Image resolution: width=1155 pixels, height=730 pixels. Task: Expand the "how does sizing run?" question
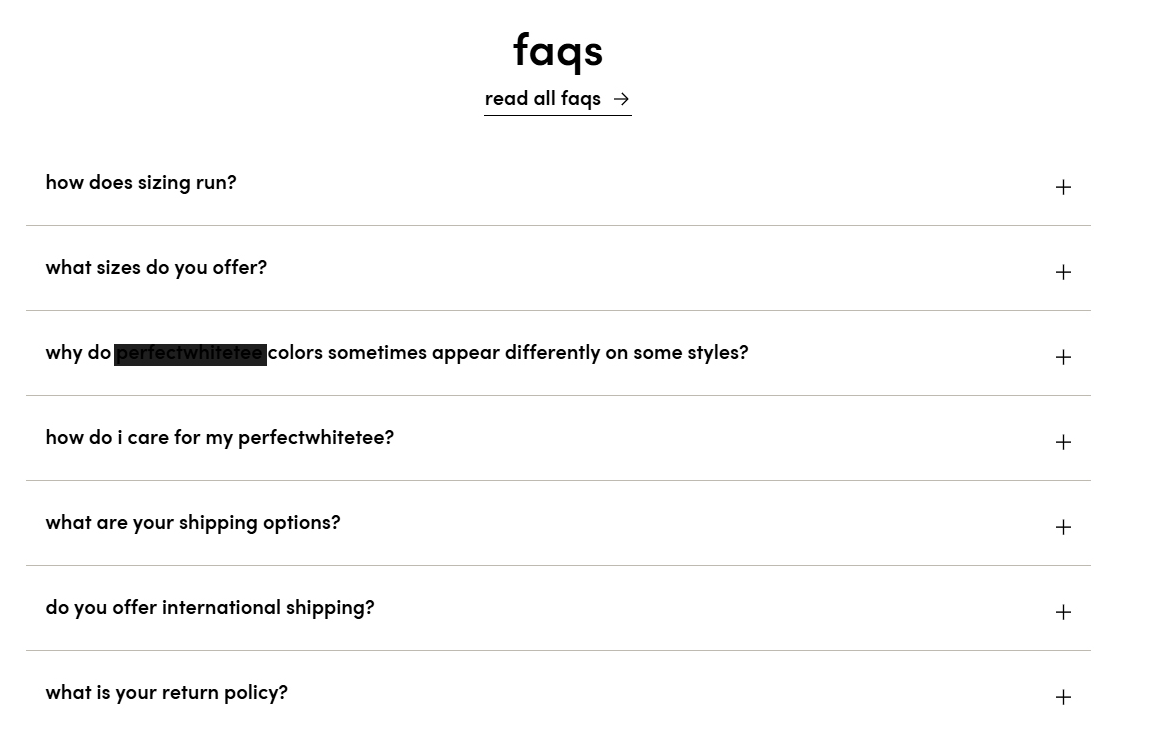click(x=141, y=183)
